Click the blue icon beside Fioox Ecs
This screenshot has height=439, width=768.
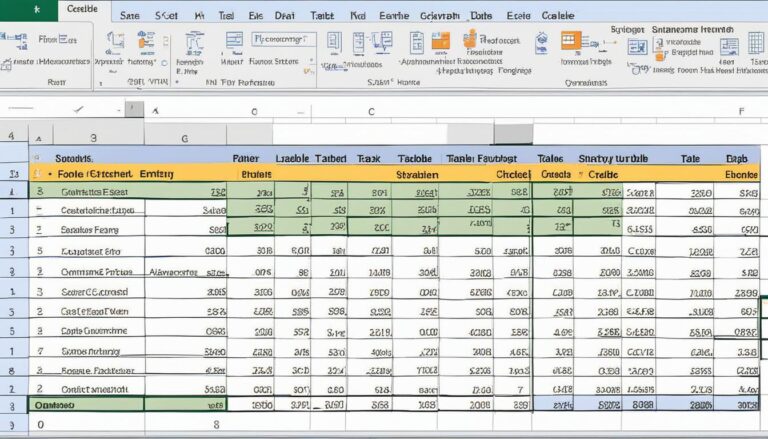pos(16,40)
